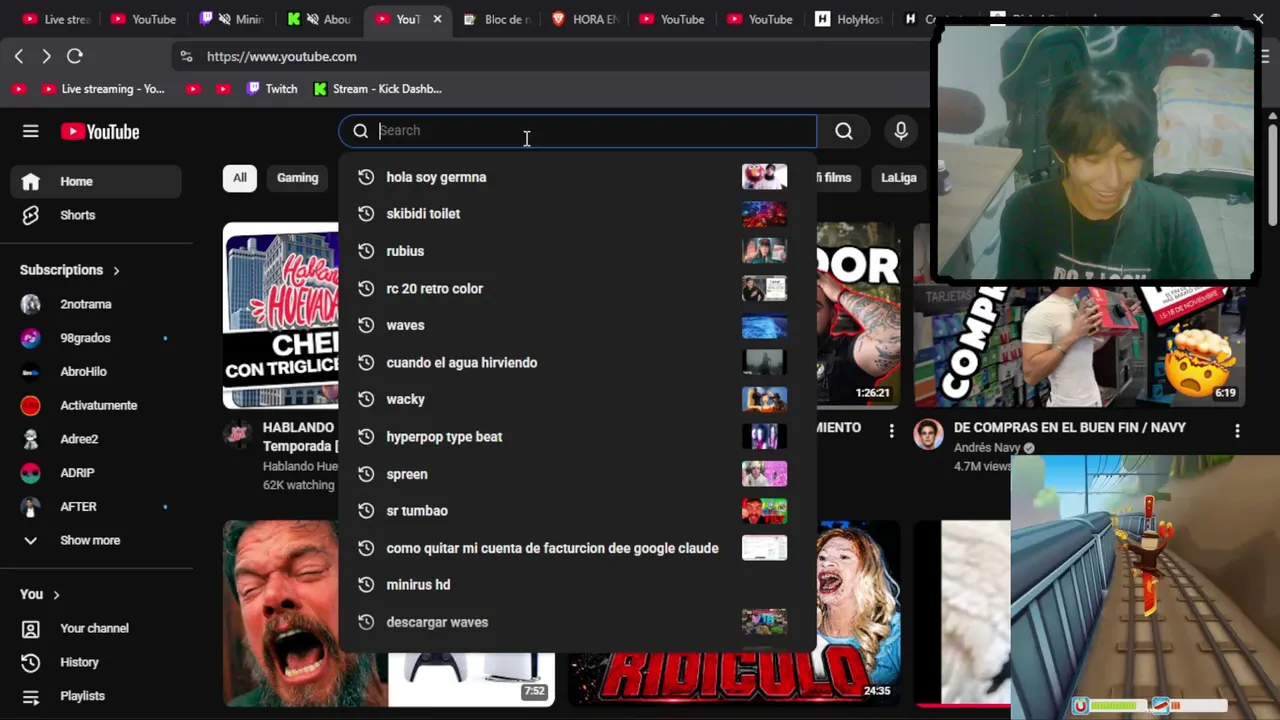Show more subscriptions in the sidebar
1280x720 pixels.
click(96, 540)
